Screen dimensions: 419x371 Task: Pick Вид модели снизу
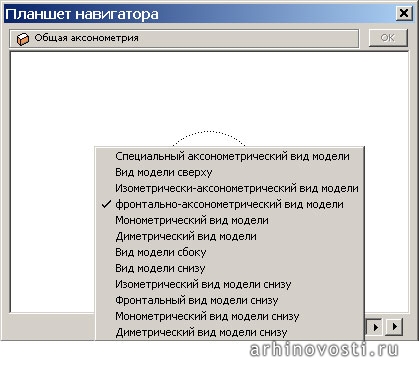pyautogui.click(x=229, y=268)
